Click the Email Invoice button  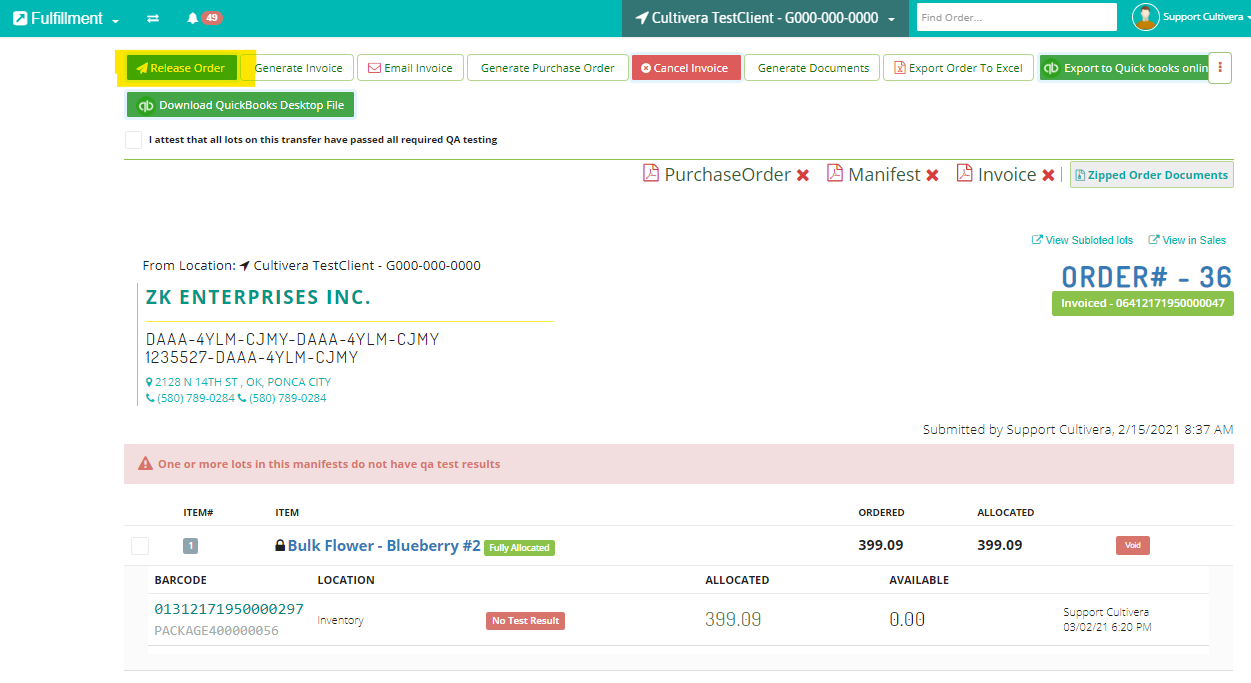(410, 68)
